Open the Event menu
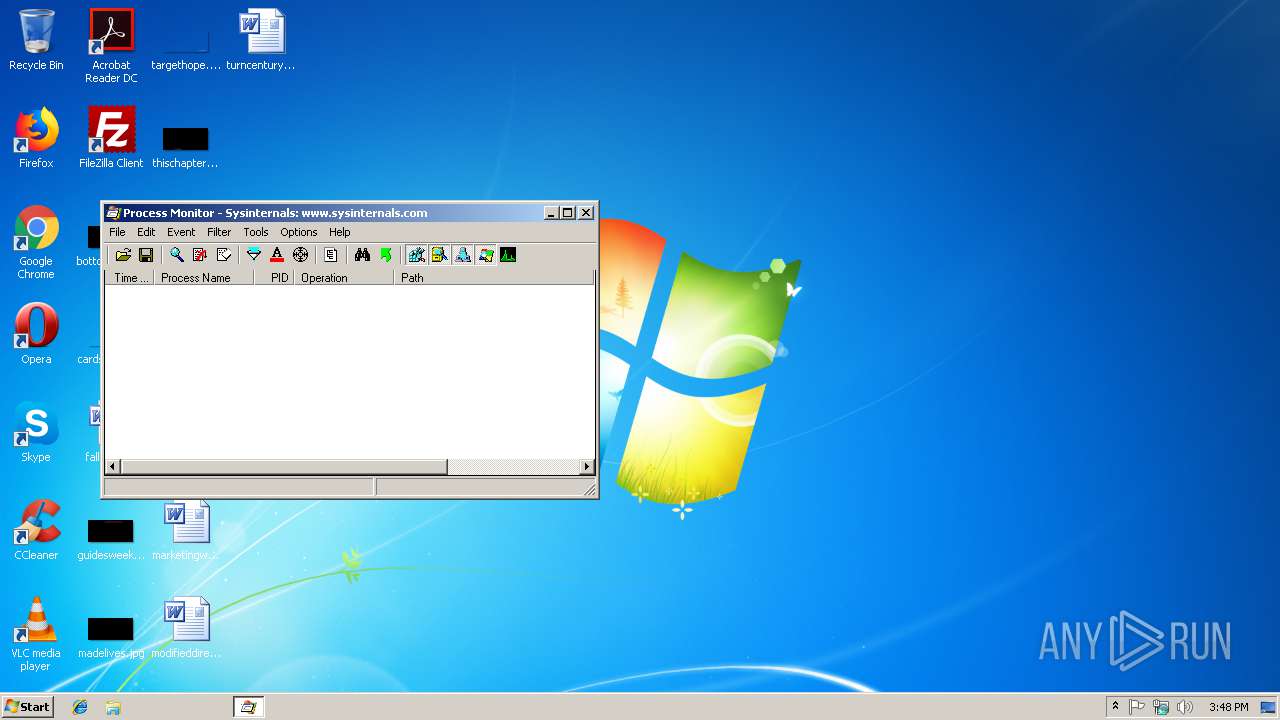 (181, 232)
